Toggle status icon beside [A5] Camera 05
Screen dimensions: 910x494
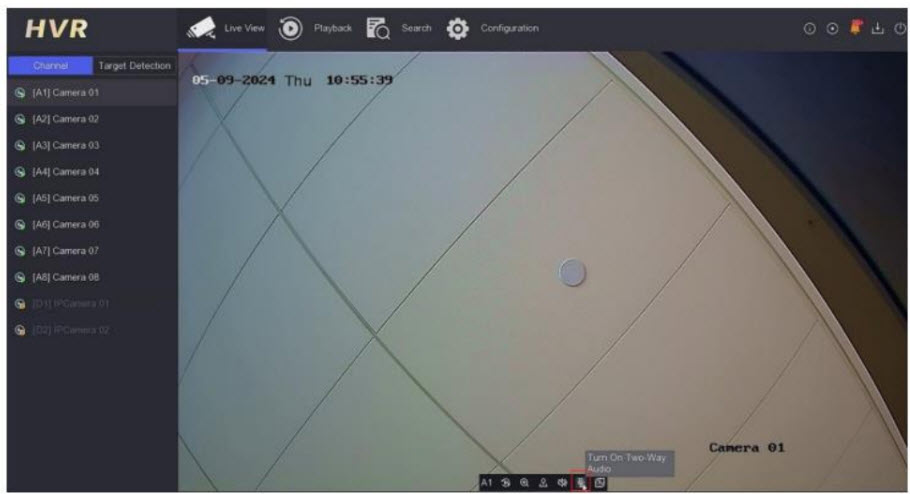pyautogui.click(x=19, y=198)
